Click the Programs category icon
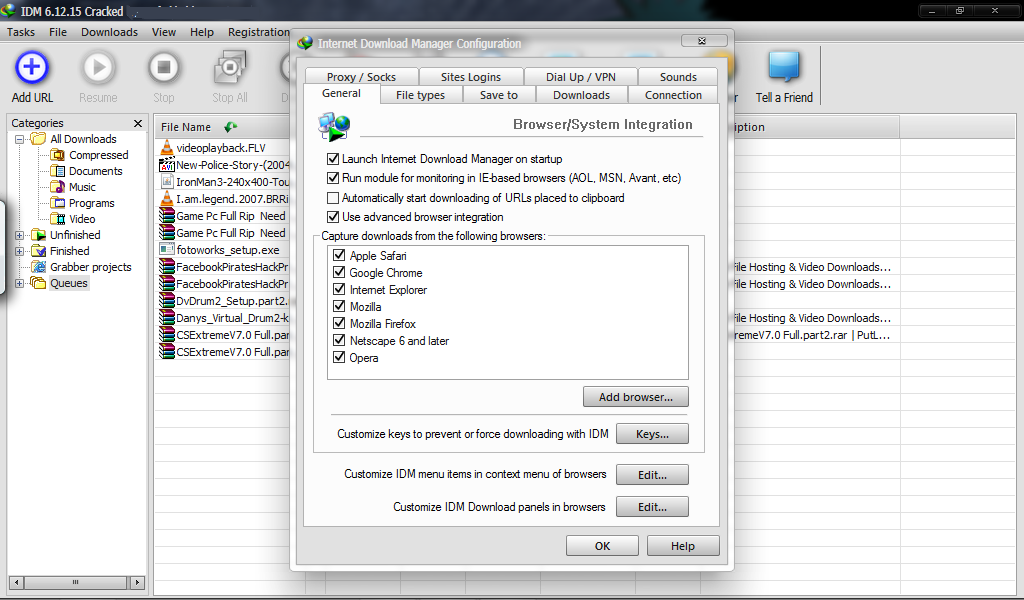Image resolution: width=1024 pixels, height=600 pixels. pos(58,203)
